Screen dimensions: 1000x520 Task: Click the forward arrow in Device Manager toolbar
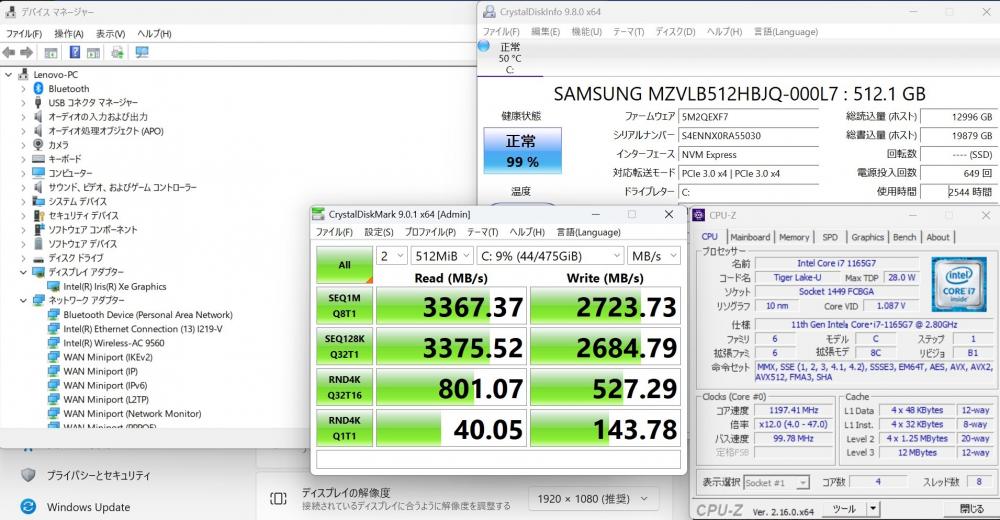26,52
